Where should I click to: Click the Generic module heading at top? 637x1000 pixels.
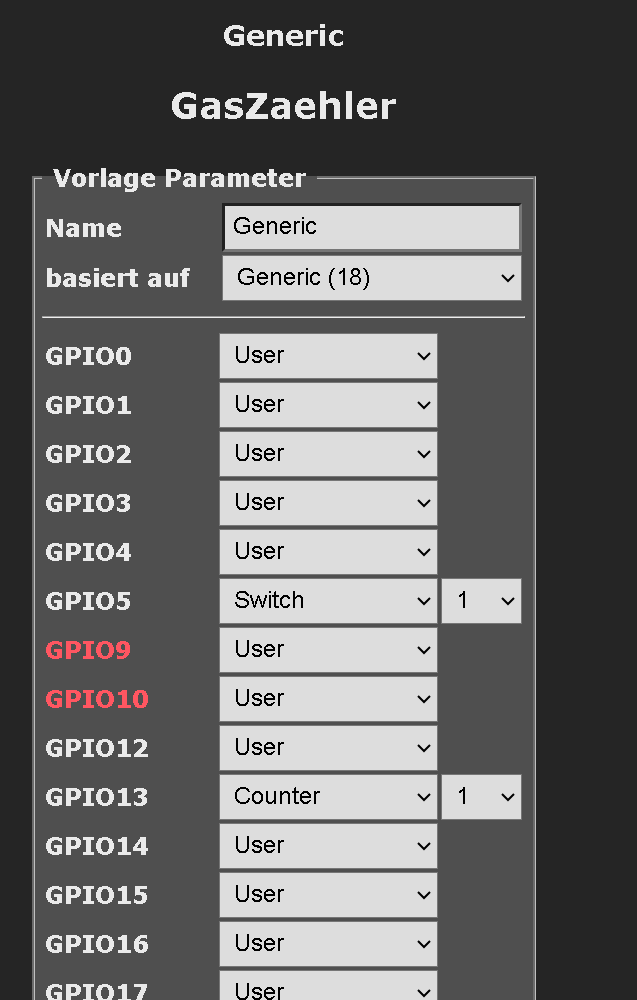point(284,36)
